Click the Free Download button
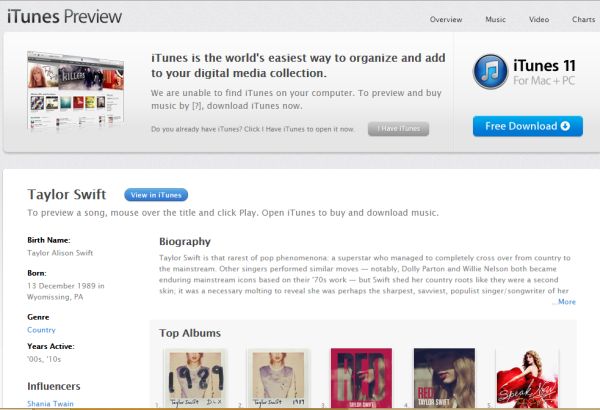The width and height of the screenshot is (600, 410). pos(528,126)
